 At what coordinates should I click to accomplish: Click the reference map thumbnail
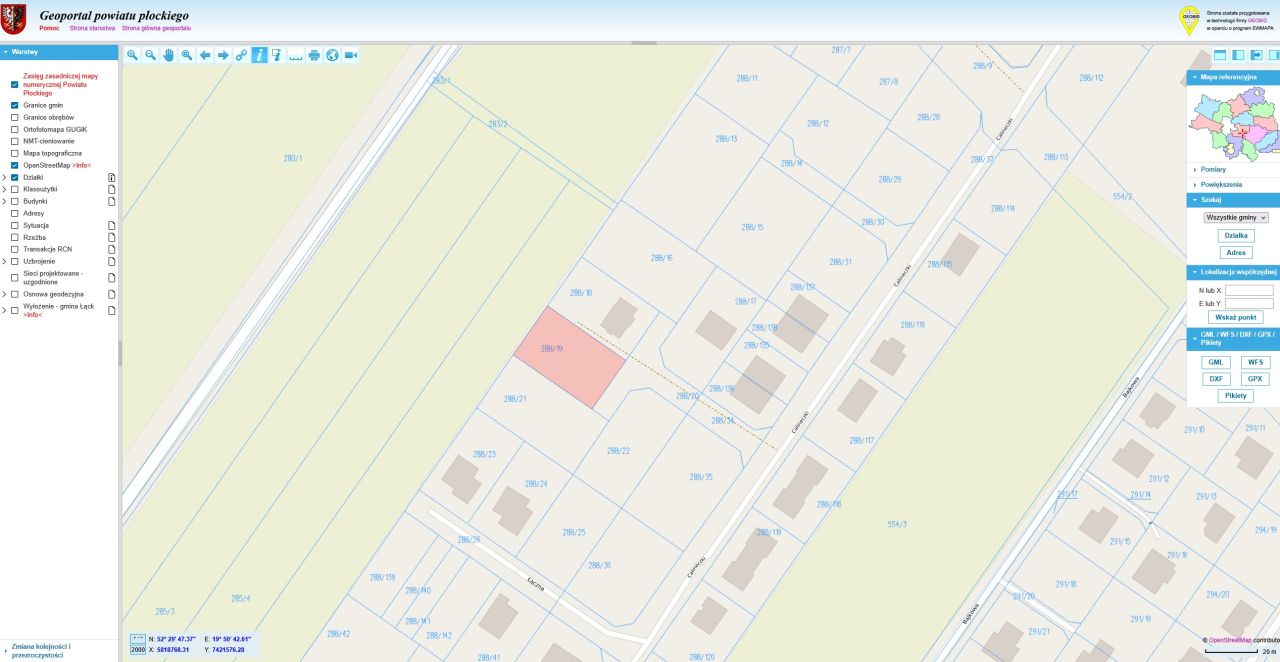tap(1234, 122)
